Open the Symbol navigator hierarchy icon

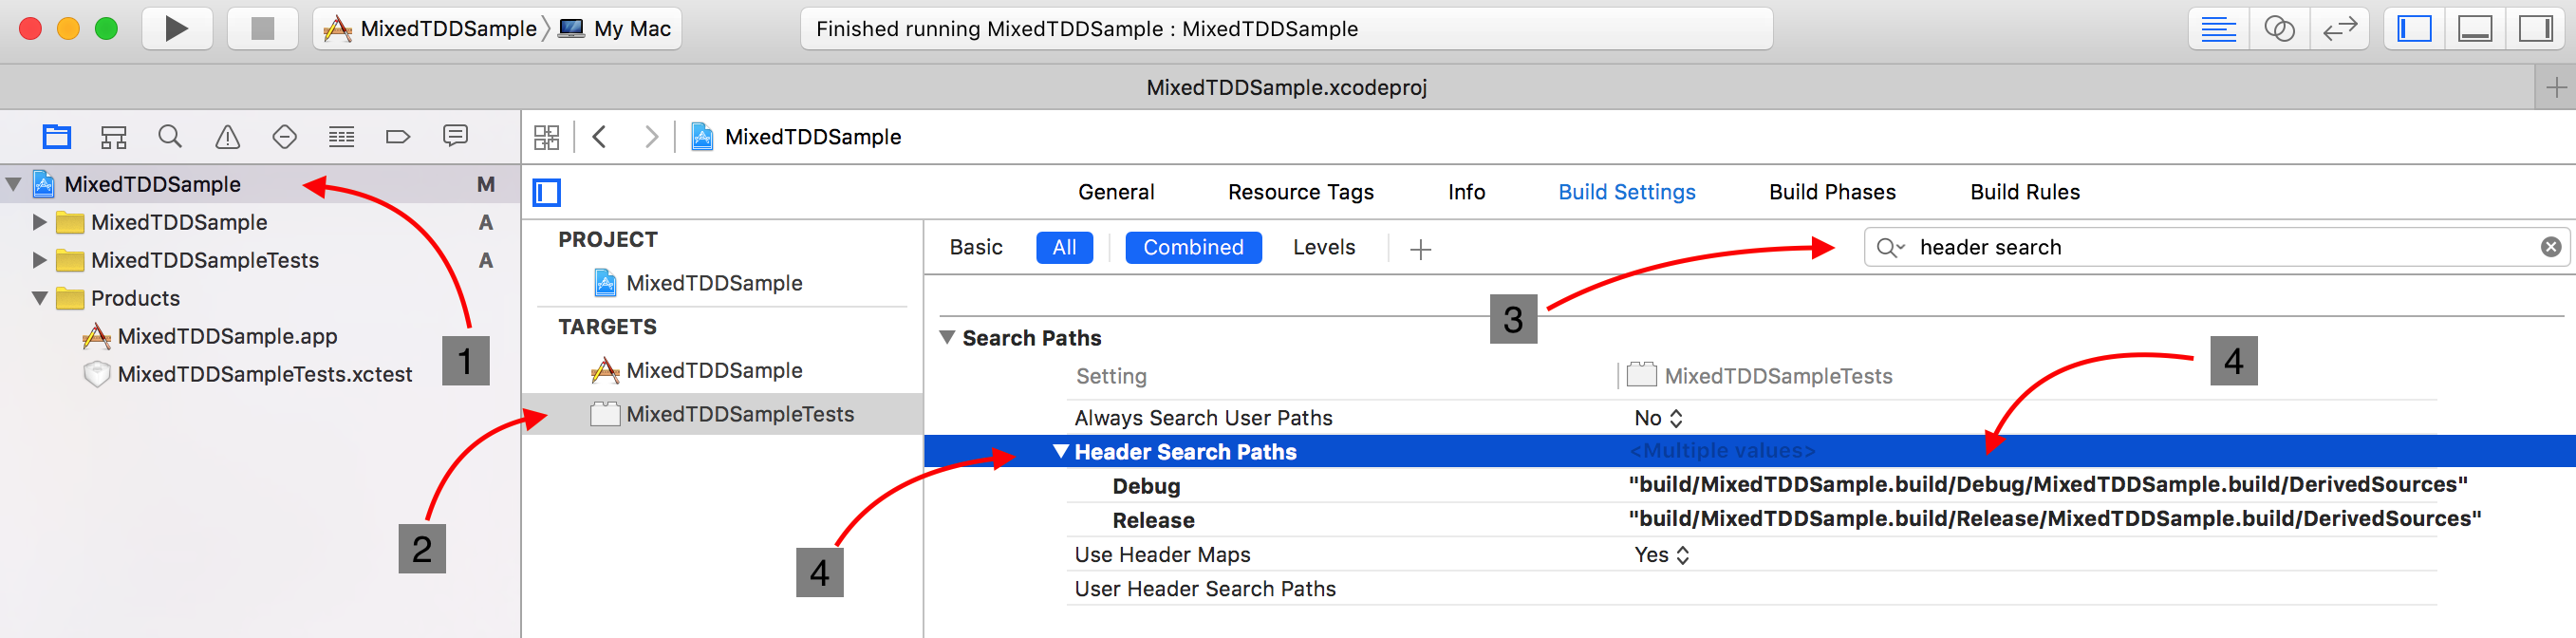pyautogui.click(x=114, y=136)
